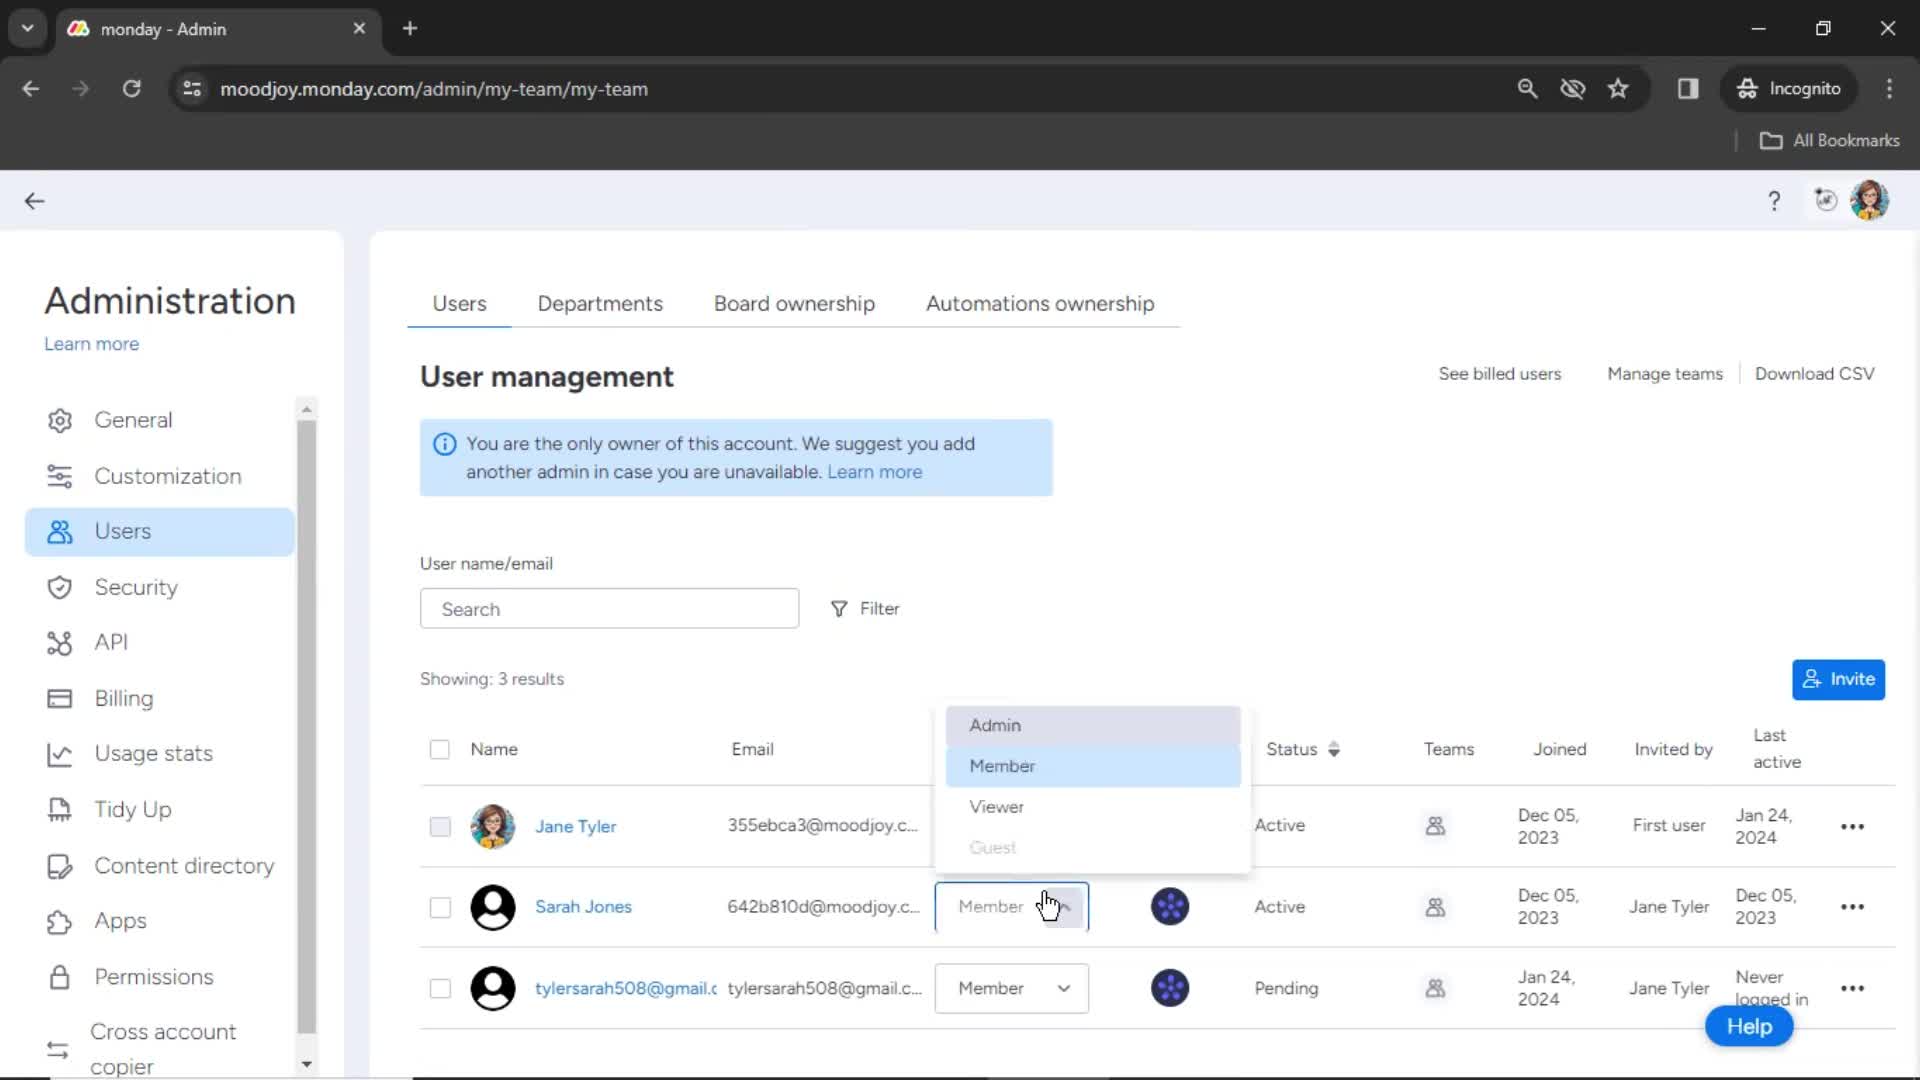Open Member dropdown for tylersarah508
The image size is (1920, 1080).
point(1012,988)
